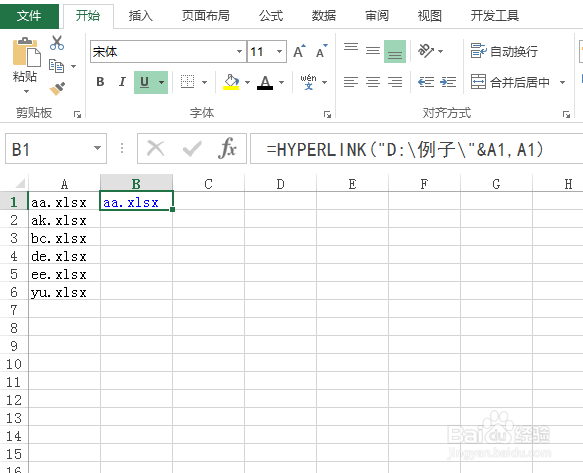Apply yellow fill color bucket

(x=231, y=82)
